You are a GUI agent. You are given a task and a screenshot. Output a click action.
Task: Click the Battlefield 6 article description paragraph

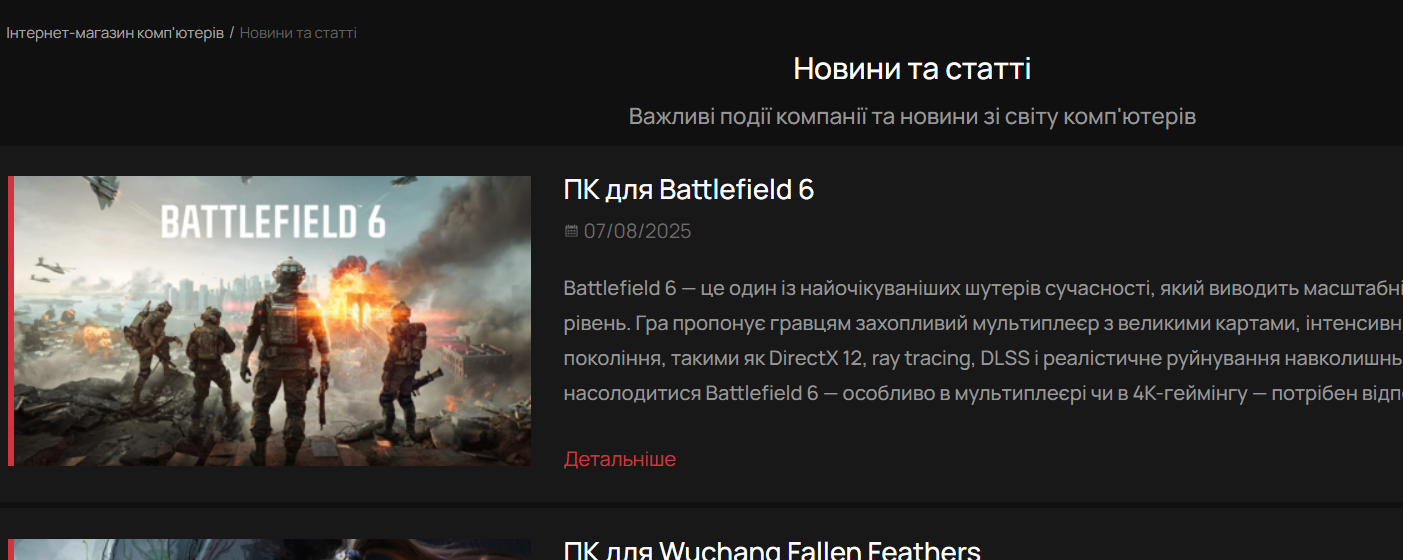point(983,341)
